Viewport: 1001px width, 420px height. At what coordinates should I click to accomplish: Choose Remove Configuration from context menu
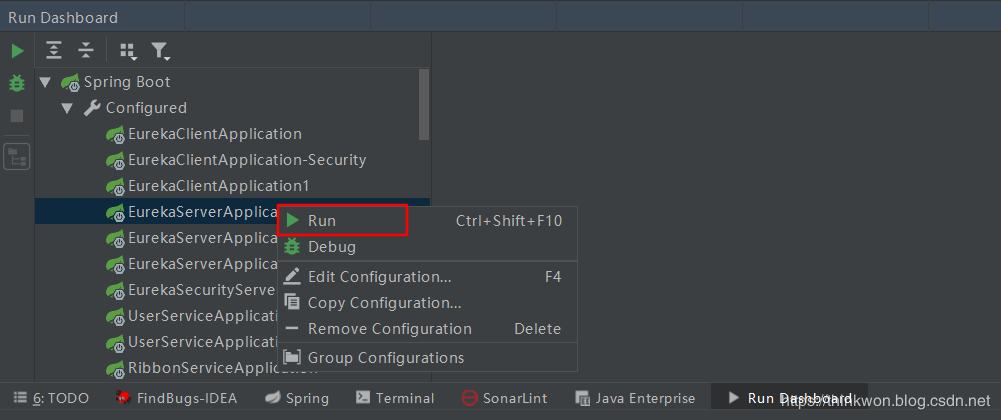(389, 329)
